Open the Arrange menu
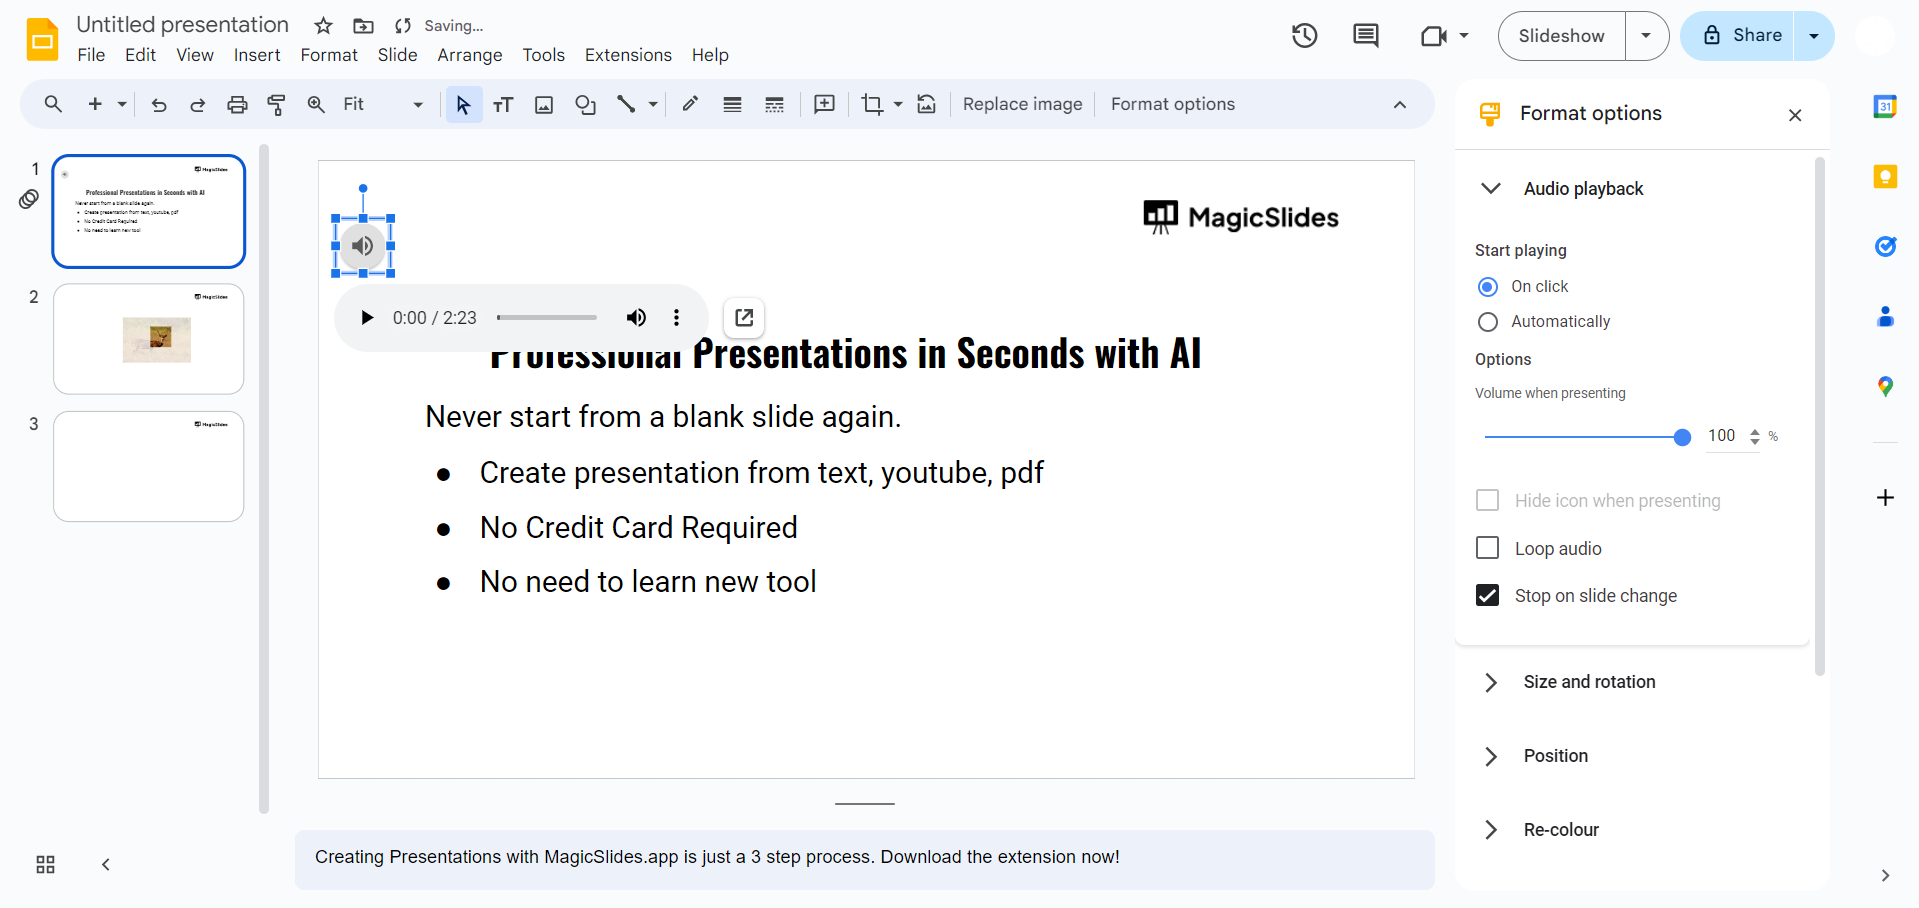 coord(469,55)
